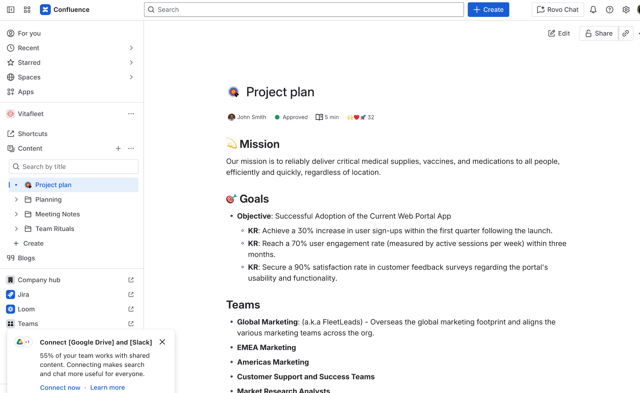Viewport: 640px width, 393px height.
Task: Click the blue Create button
Action: point(488,9)
